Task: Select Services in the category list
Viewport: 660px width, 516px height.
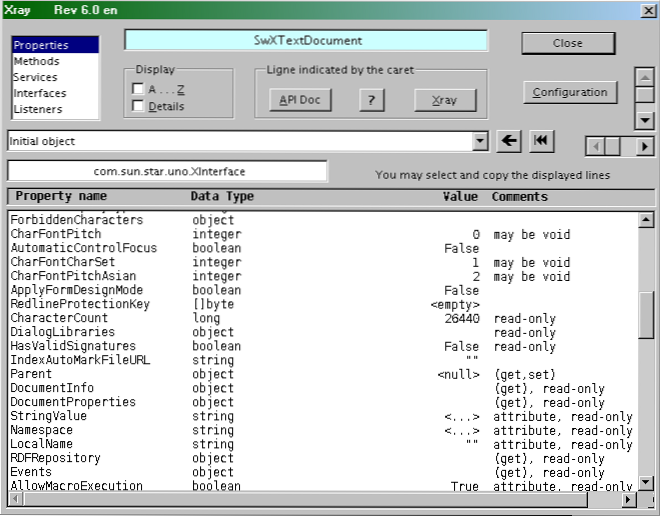Action: point(35,77)
